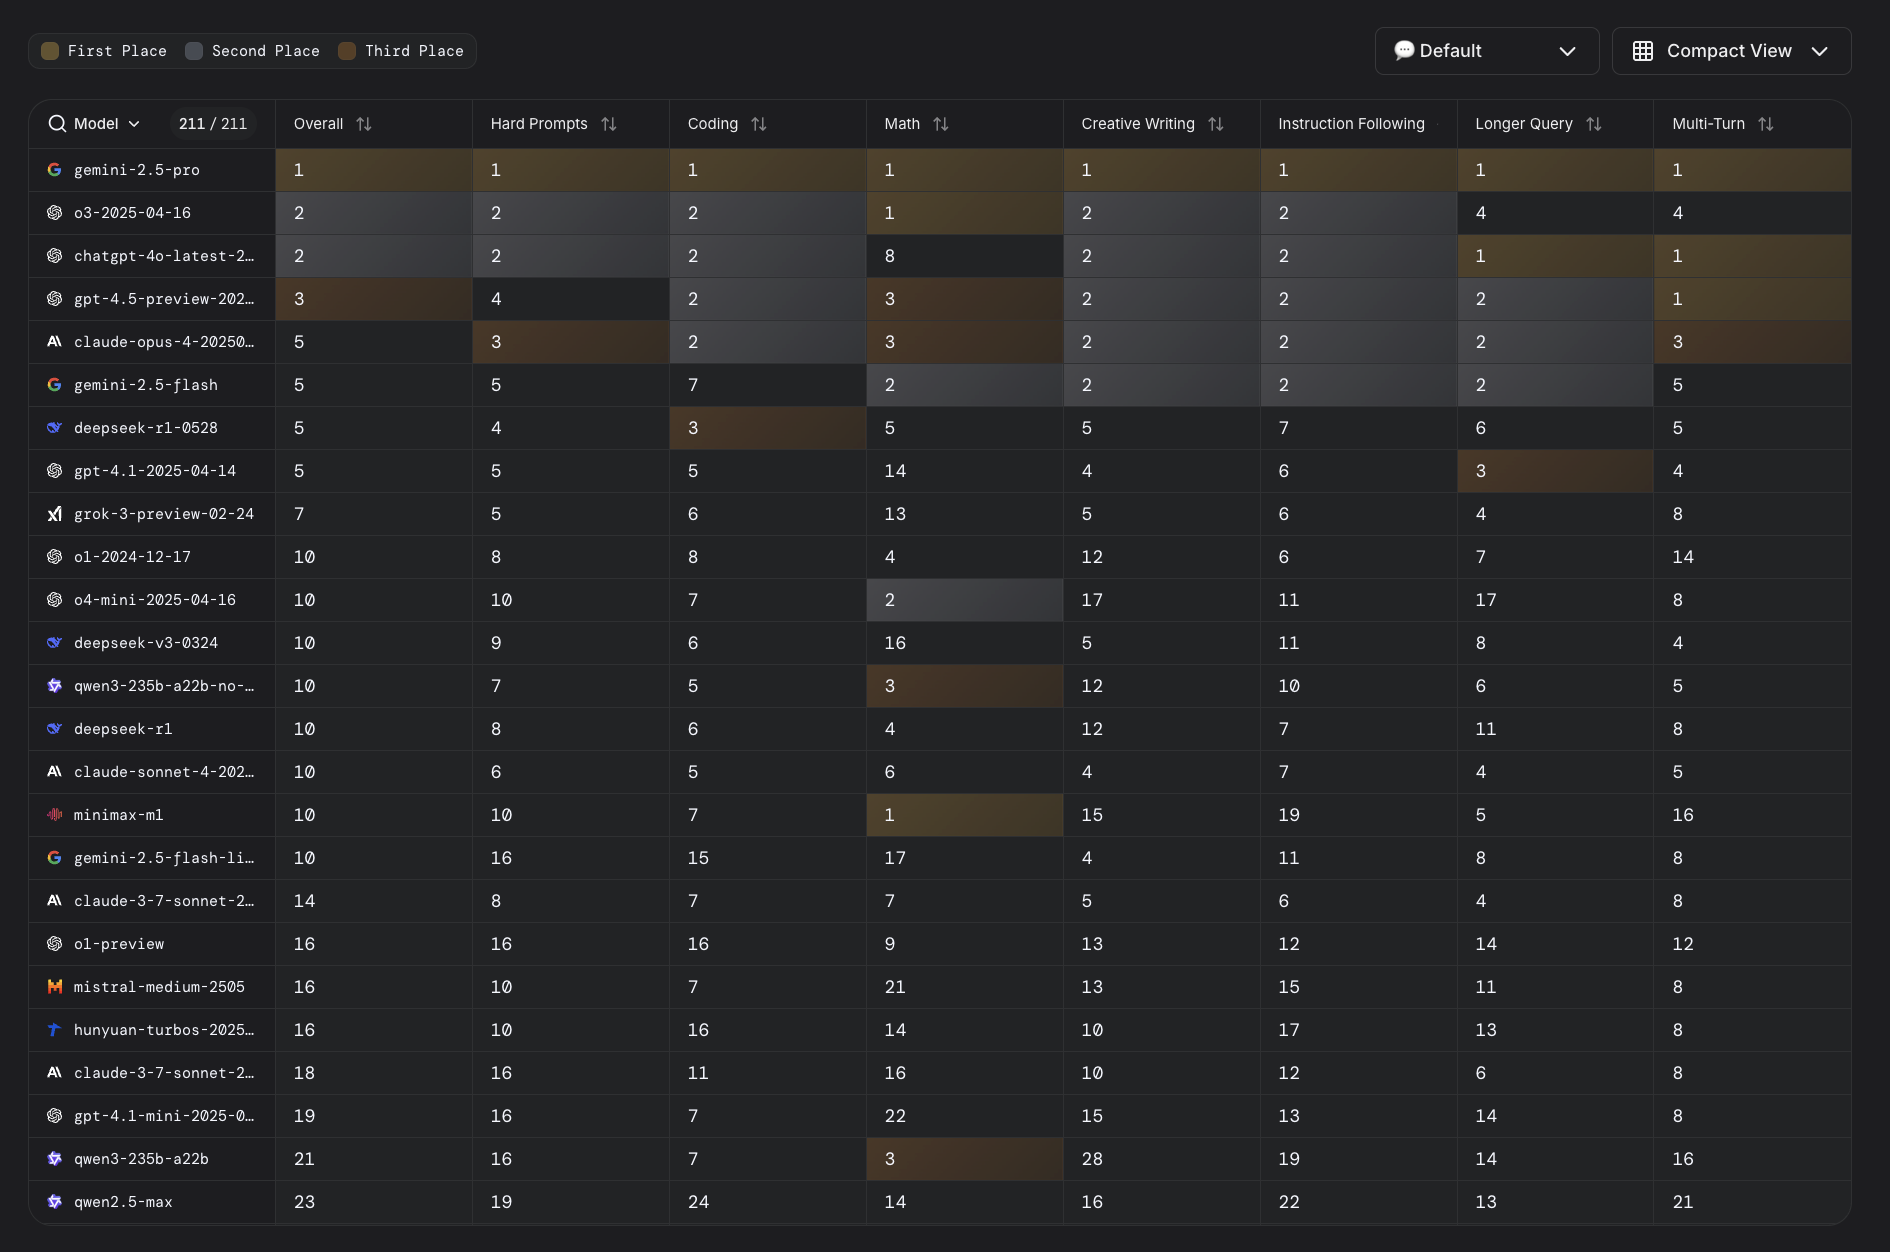This screenshot has height=1252, width=1890.
Task: Click the sort arrows icon for Multi-Turn
Action: [x=1766, y=124]
